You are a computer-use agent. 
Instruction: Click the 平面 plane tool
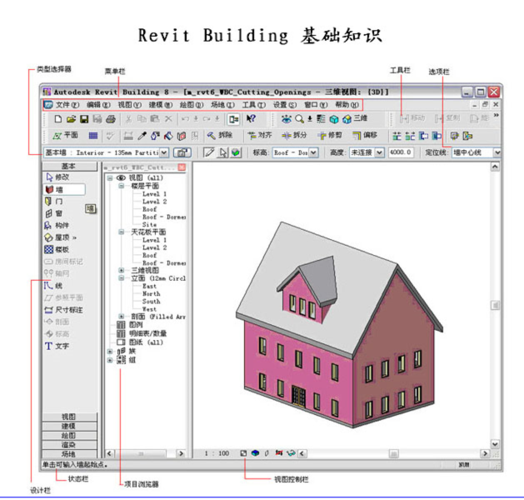pos(65,135)
